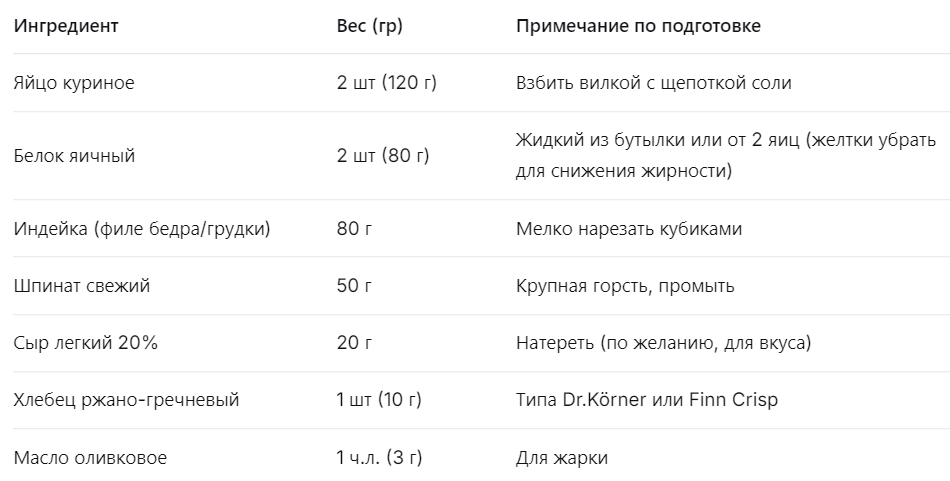Click the 'Мелко нарезать кубиками' note
This screenshot has width=950, height=481.
(629, 229)
